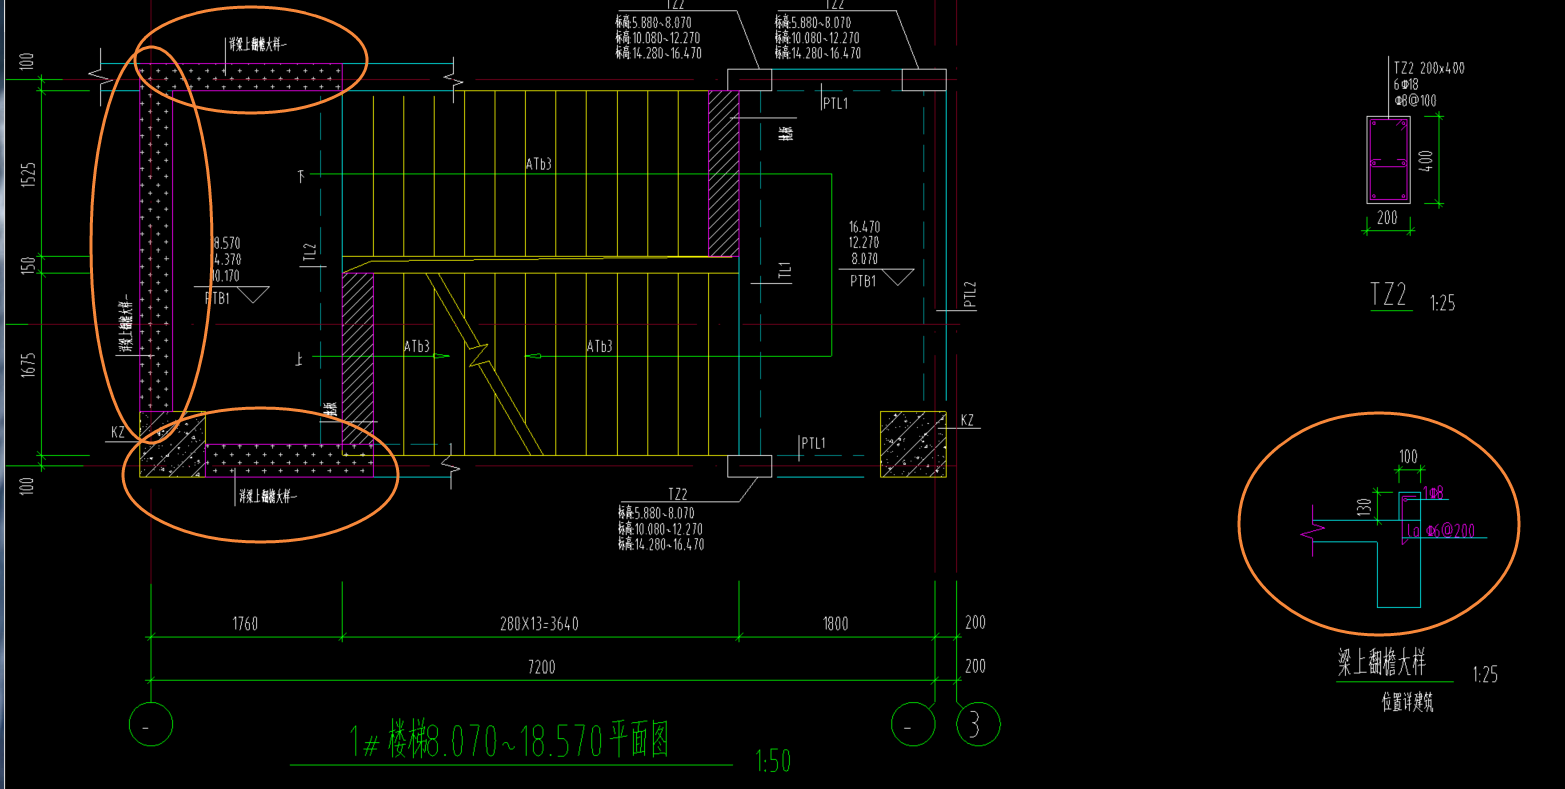Click hatched KZ column beside lower PTL1
This screenshot has height=789, width=1565.
pos(913,444)
